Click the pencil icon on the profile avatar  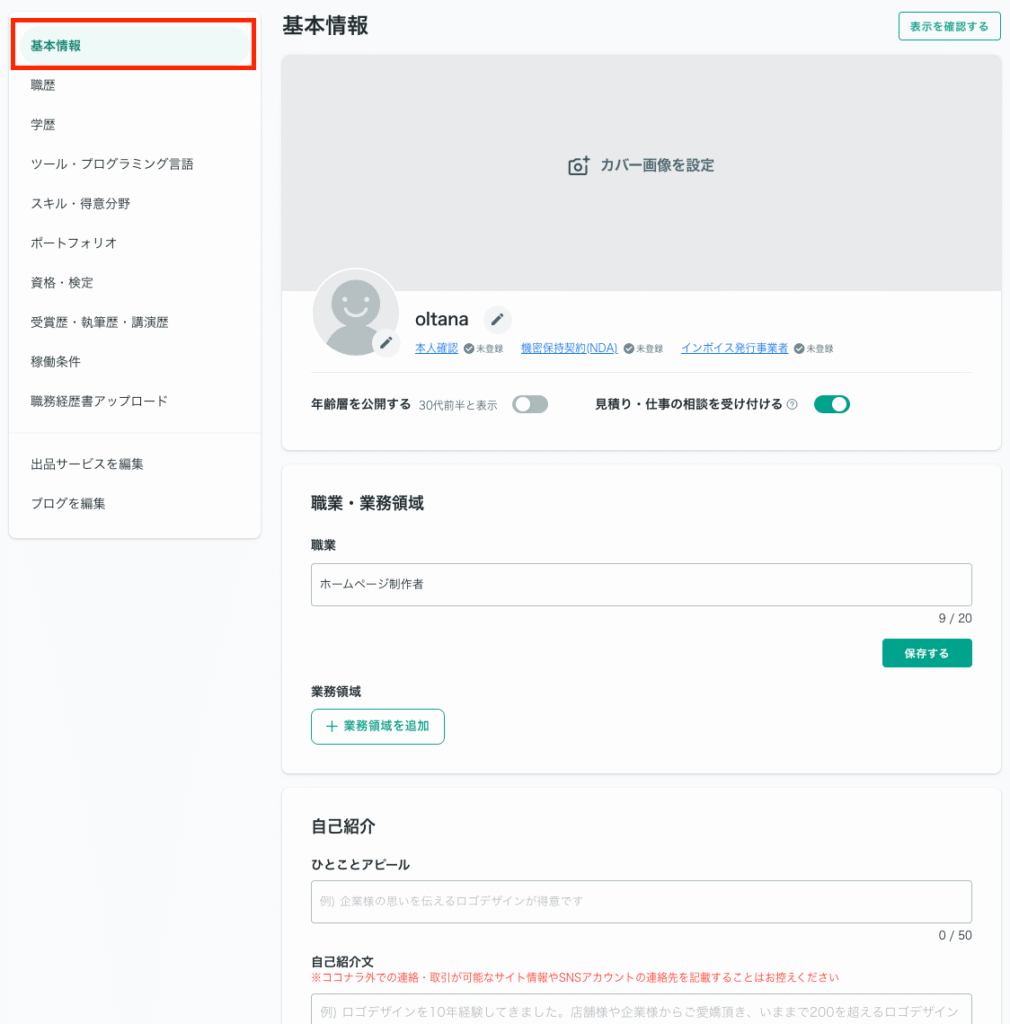(x=386, y=343)
